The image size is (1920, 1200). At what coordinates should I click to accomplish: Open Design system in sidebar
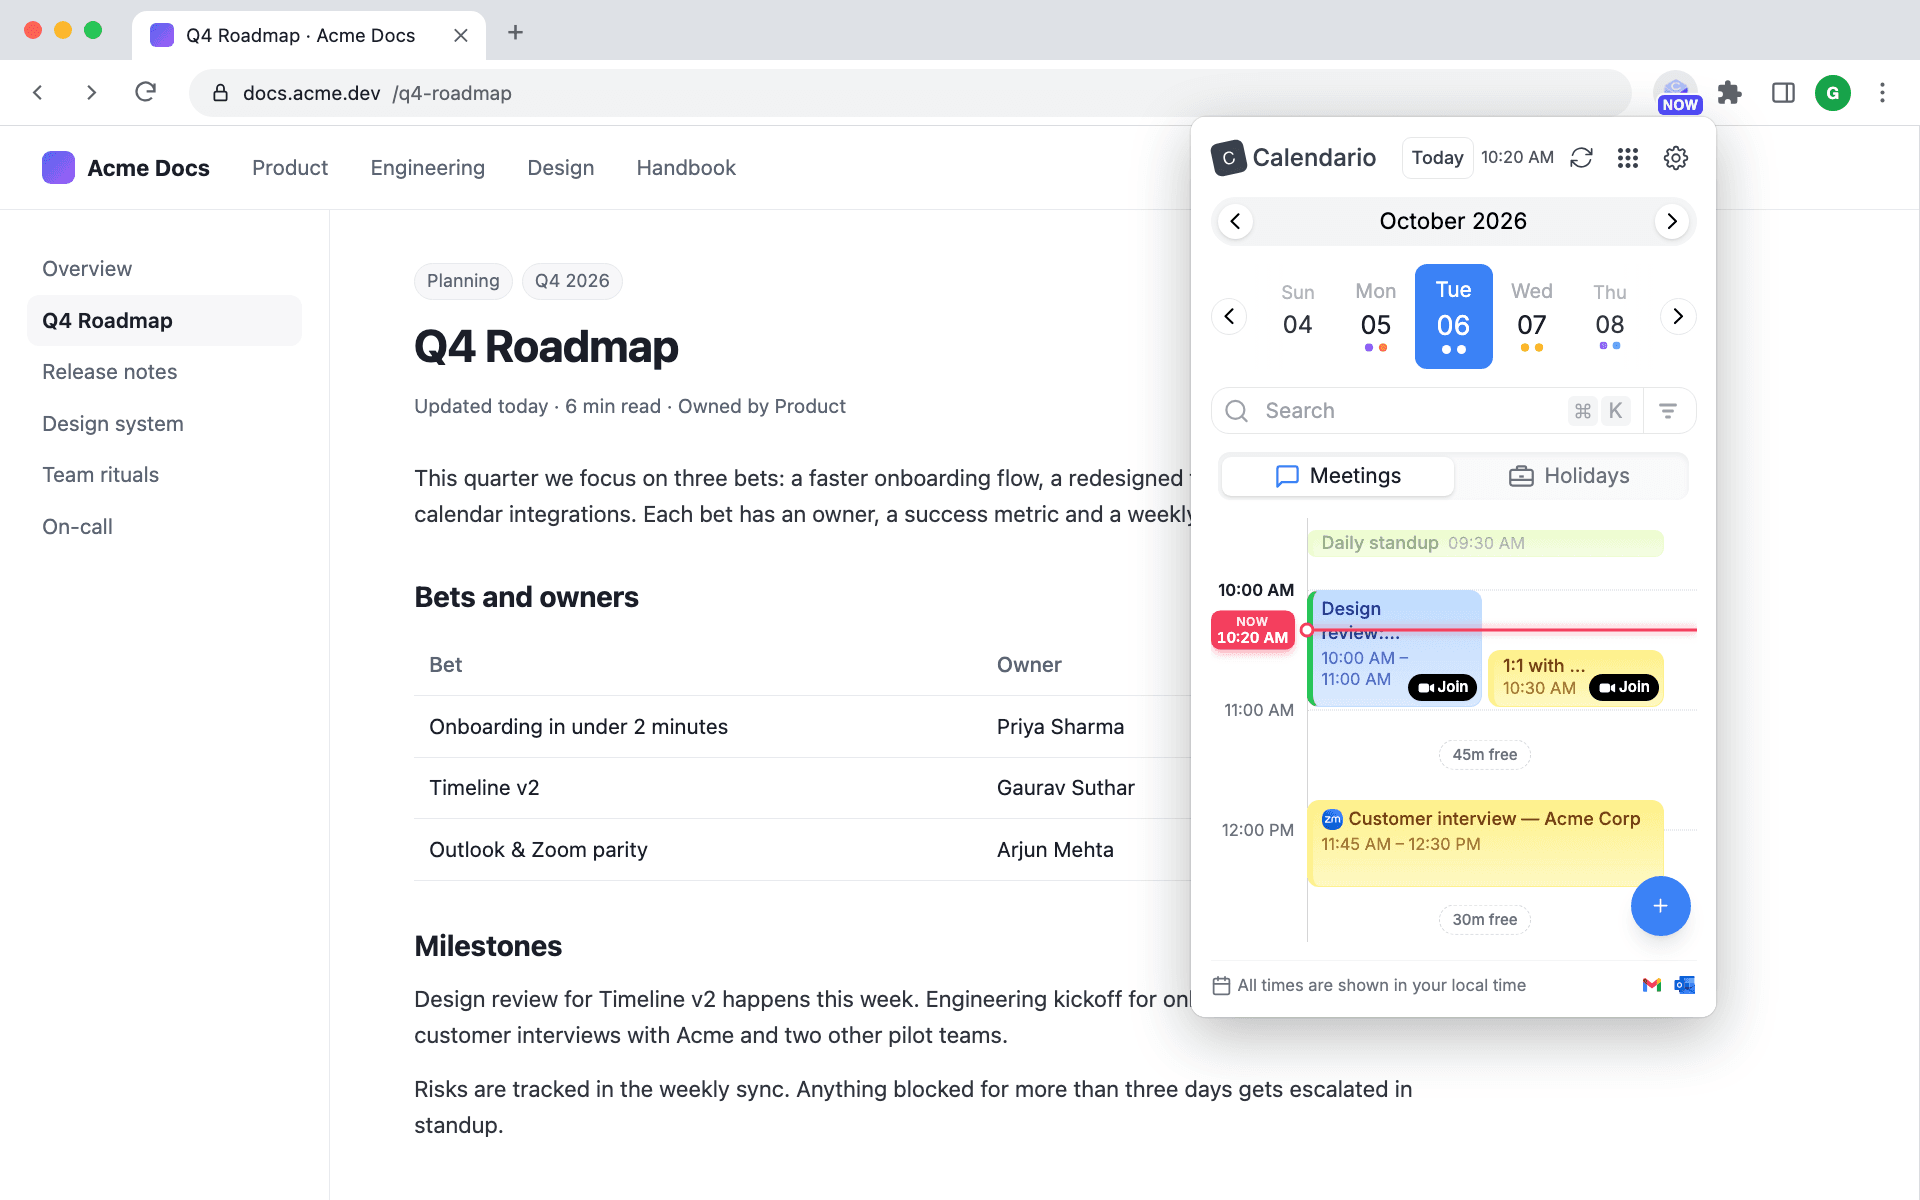(113, 424)
